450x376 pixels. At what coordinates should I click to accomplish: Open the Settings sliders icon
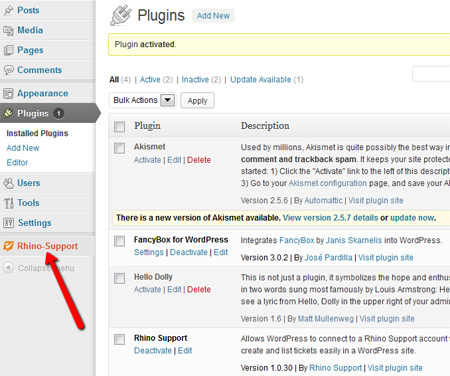point(8,223)
